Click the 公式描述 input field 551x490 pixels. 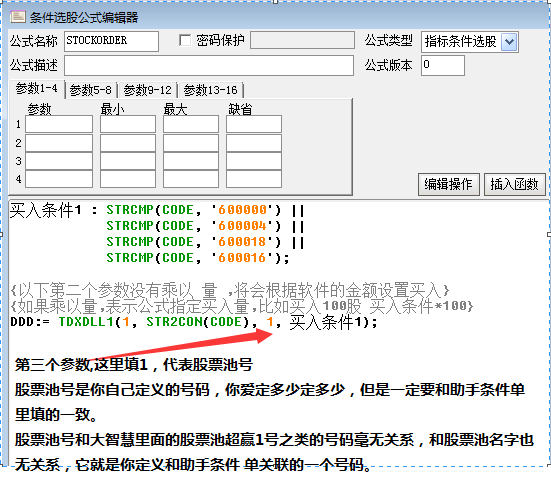(209, 65)
